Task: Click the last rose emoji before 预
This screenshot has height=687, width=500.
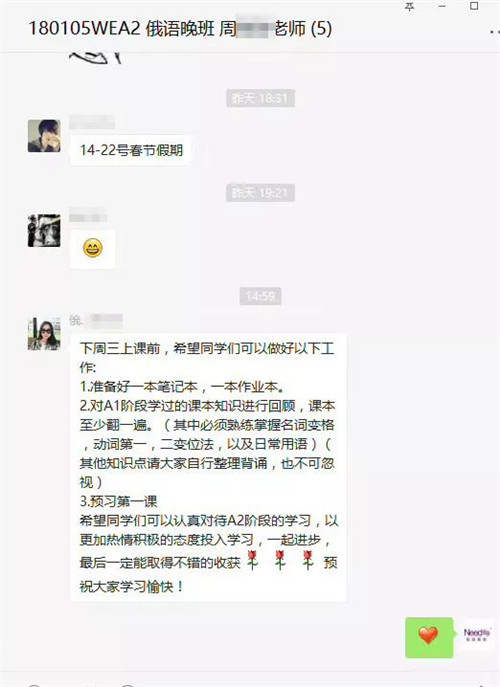Action: (308, 560)
